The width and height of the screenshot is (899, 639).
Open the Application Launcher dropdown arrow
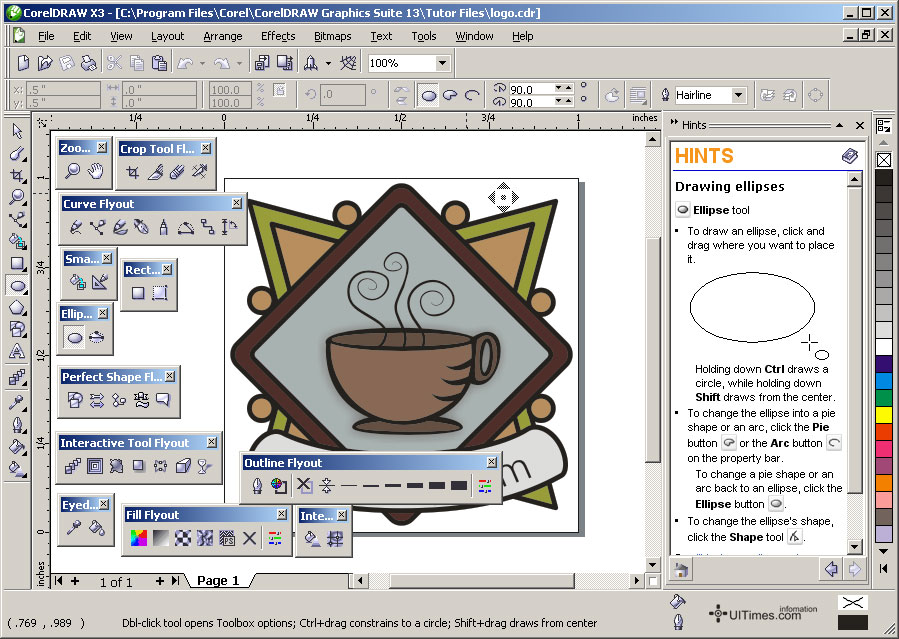[x=329, y=63]
